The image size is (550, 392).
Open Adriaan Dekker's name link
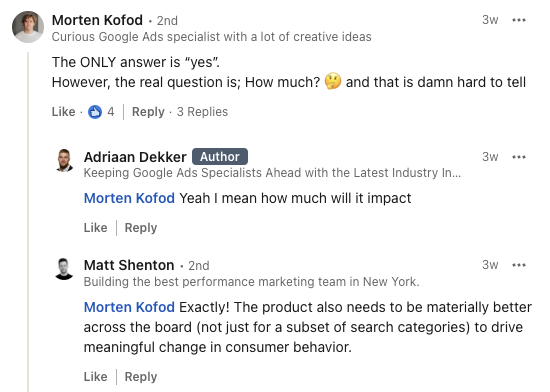point(135,157)
